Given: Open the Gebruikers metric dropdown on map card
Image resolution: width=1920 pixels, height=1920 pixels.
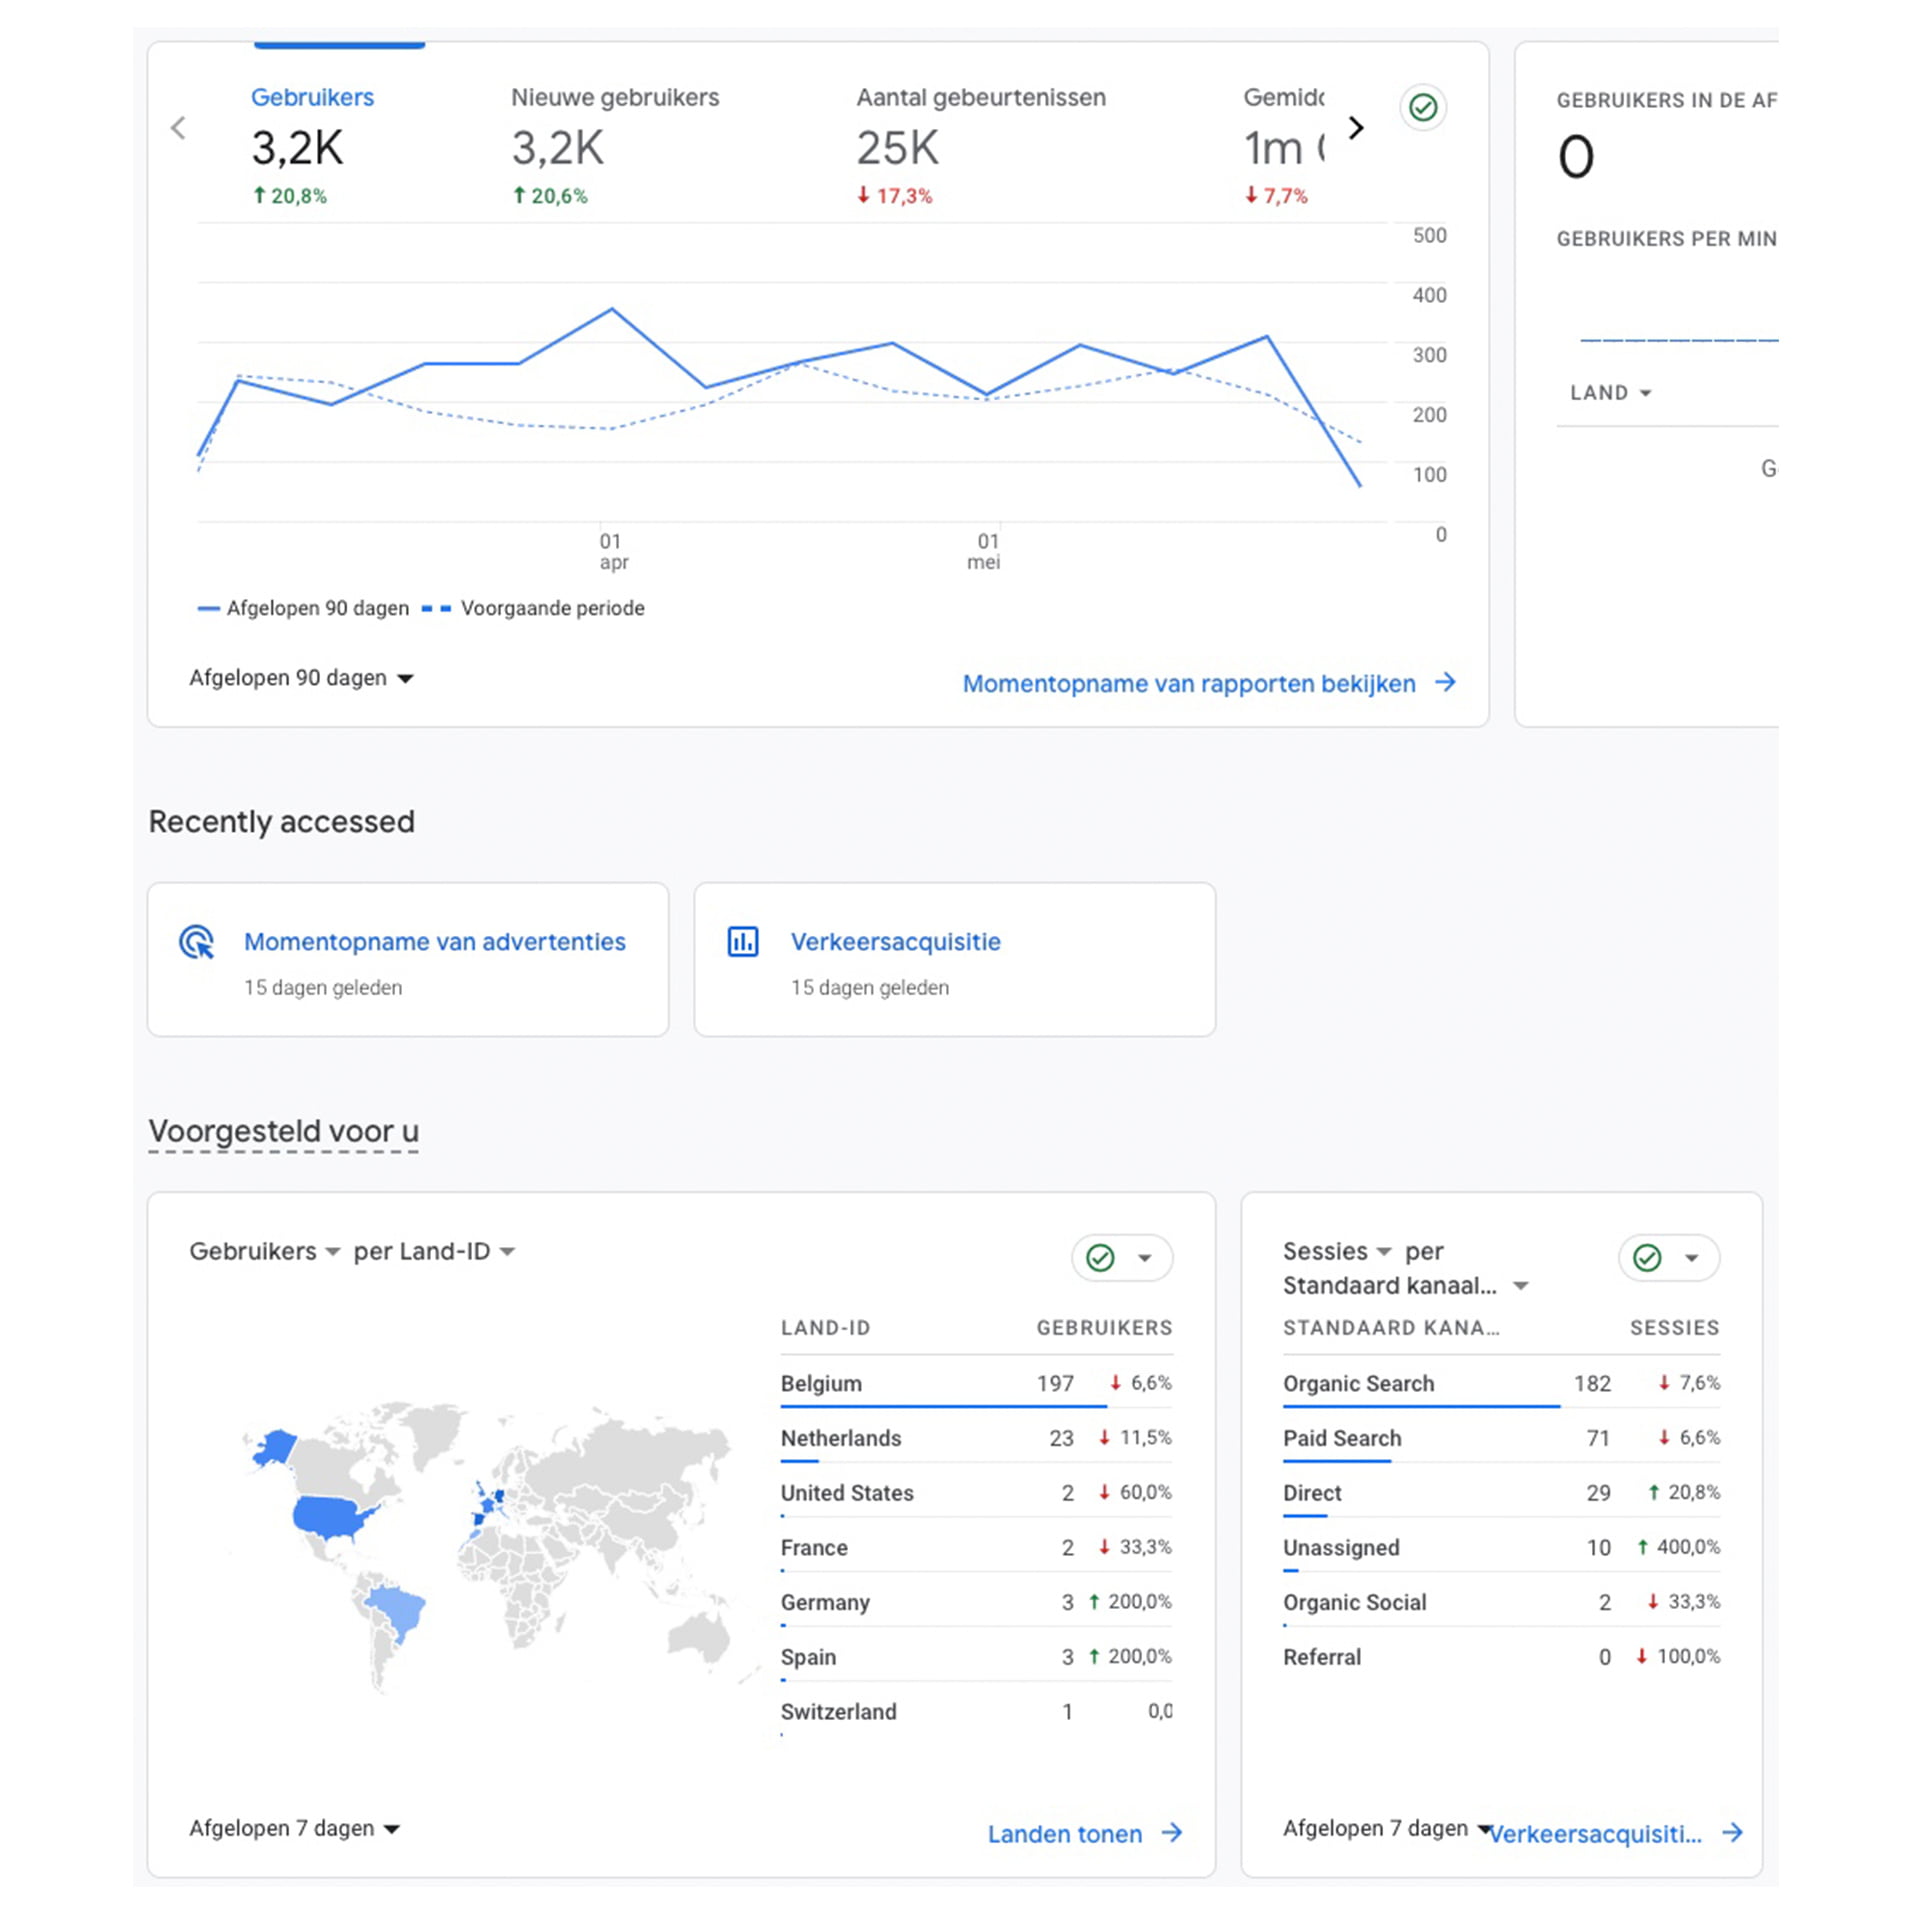Looking at the screenshot, I should (265, 1251).
